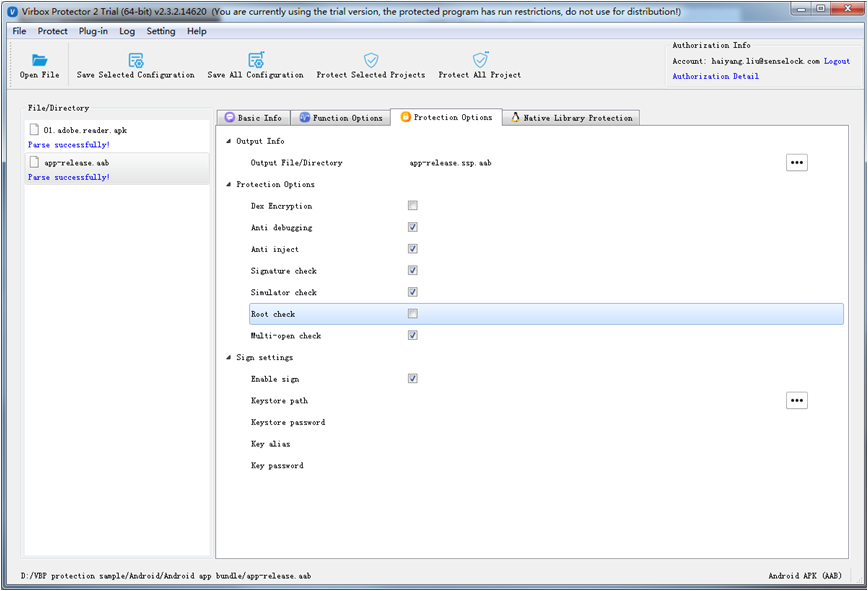Click Protect Selected Projects shield icon

[x=371, y=60]
